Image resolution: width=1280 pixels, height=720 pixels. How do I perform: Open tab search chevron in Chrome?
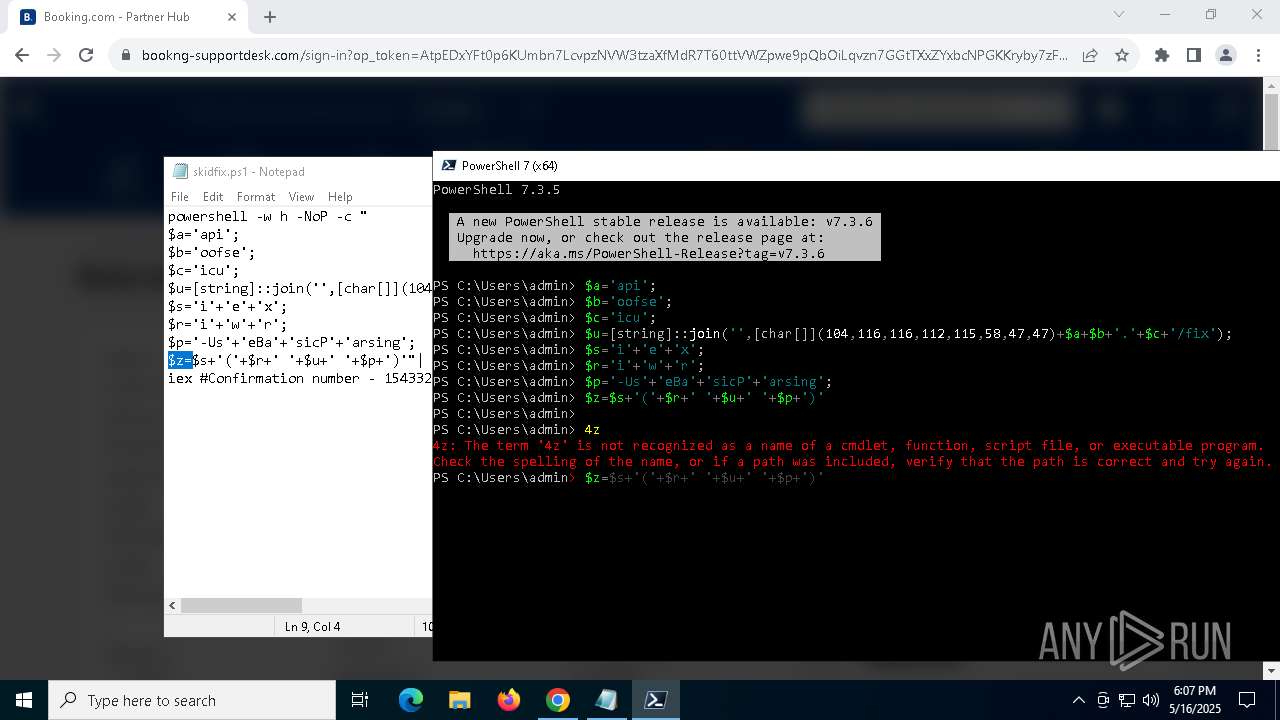pos(1119,14)
